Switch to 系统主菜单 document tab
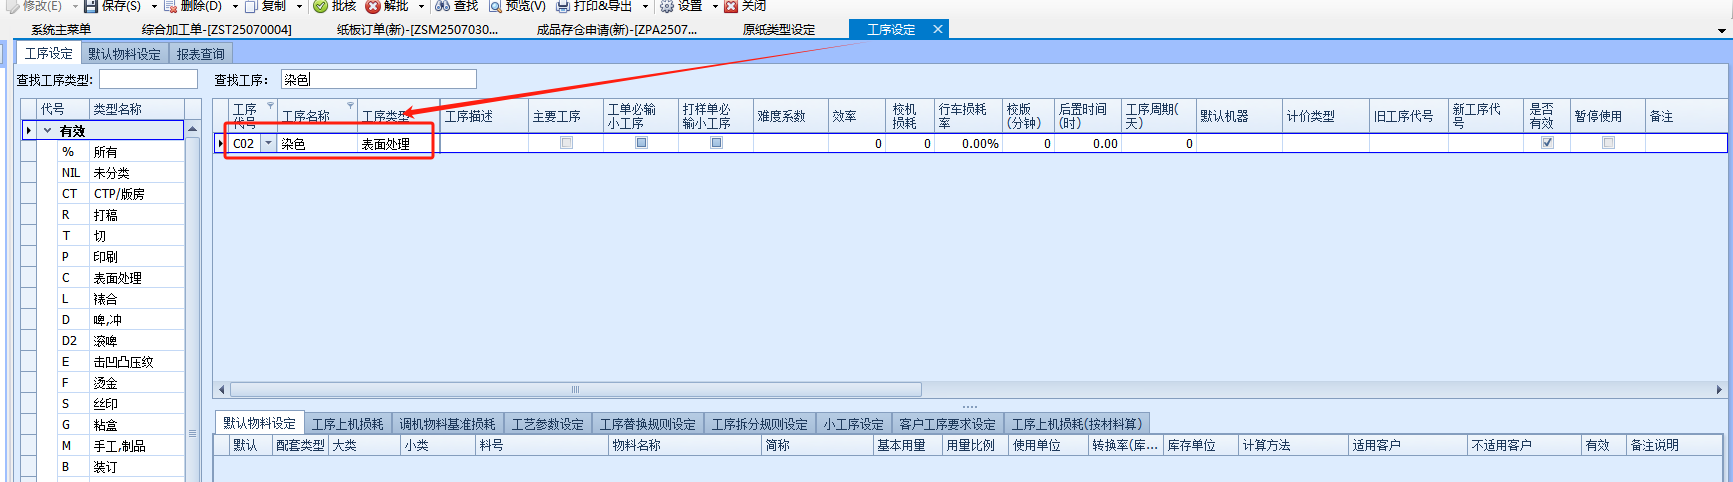This screenshot has width=1733, height=482. [x=61, y=30]
